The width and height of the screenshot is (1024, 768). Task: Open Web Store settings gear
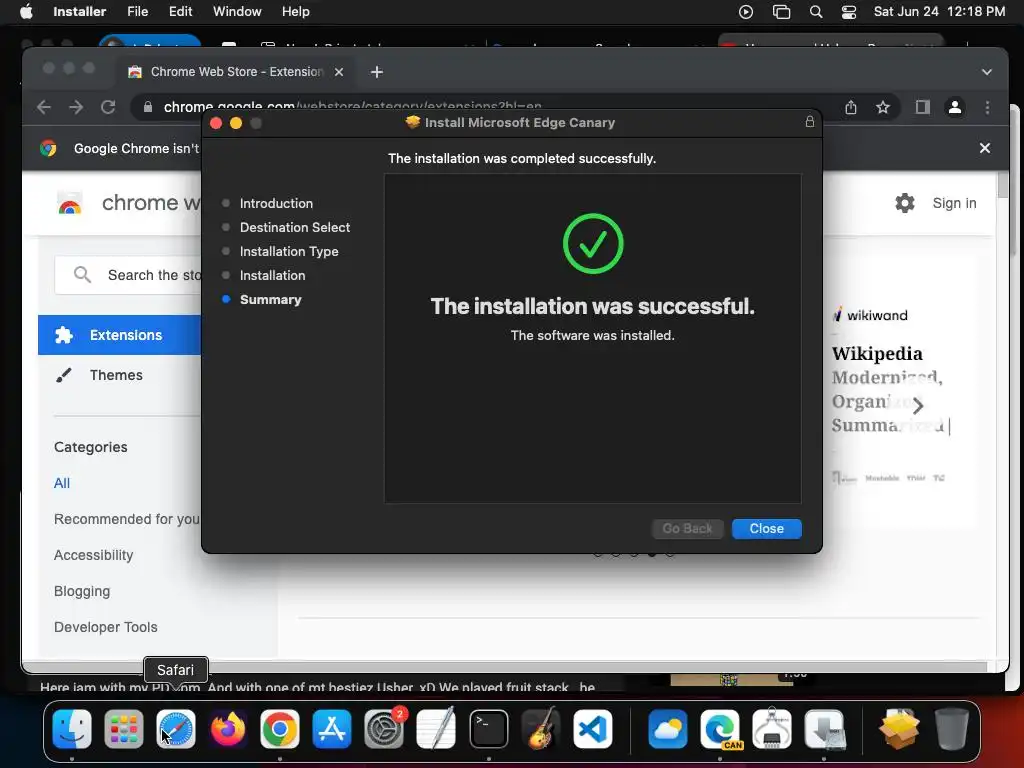coord(904,203)
